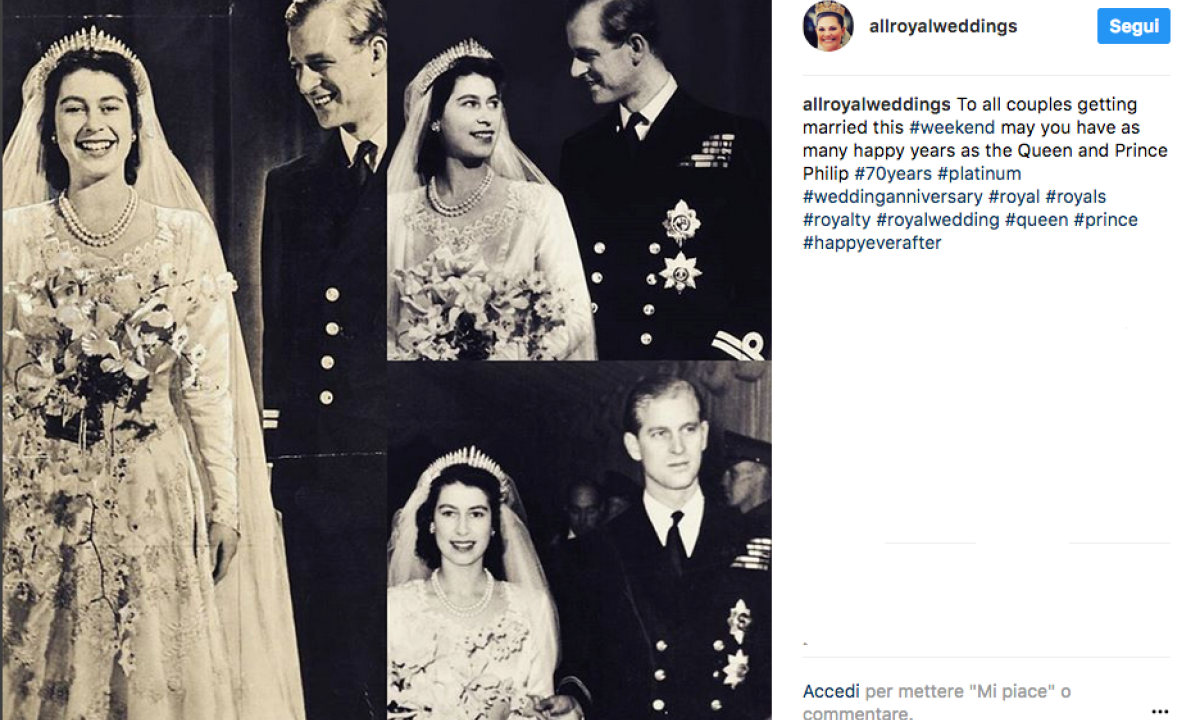The image size is (1200, 720).
Task: Open allroyalweddings username in the header
Action: point(943,27)
